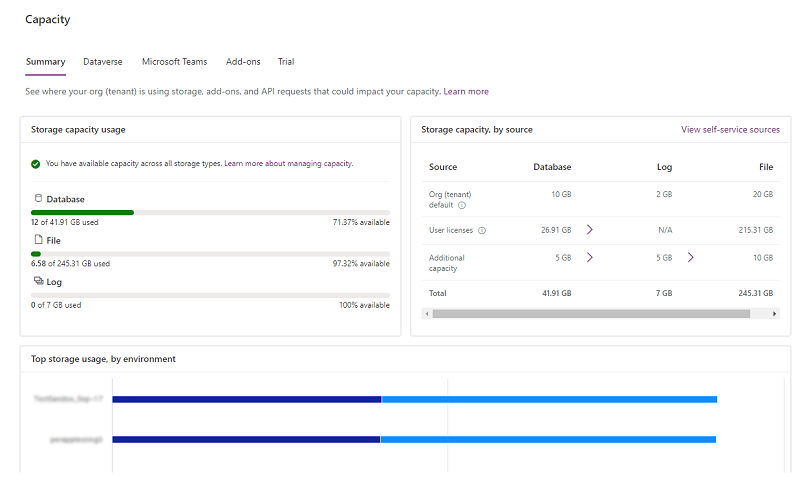Click the green available-capacity checkmark icon
This screenshot has height=477, width=800.
tap(36, 163)
